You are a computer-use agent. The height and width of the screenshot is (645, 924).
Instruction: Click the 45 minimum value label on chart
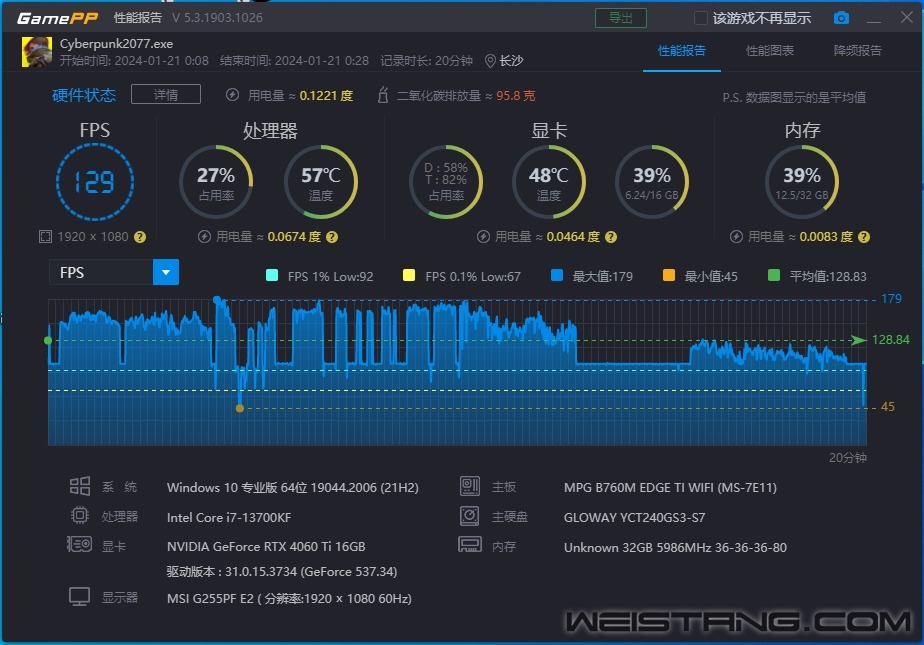coord(887,406)
